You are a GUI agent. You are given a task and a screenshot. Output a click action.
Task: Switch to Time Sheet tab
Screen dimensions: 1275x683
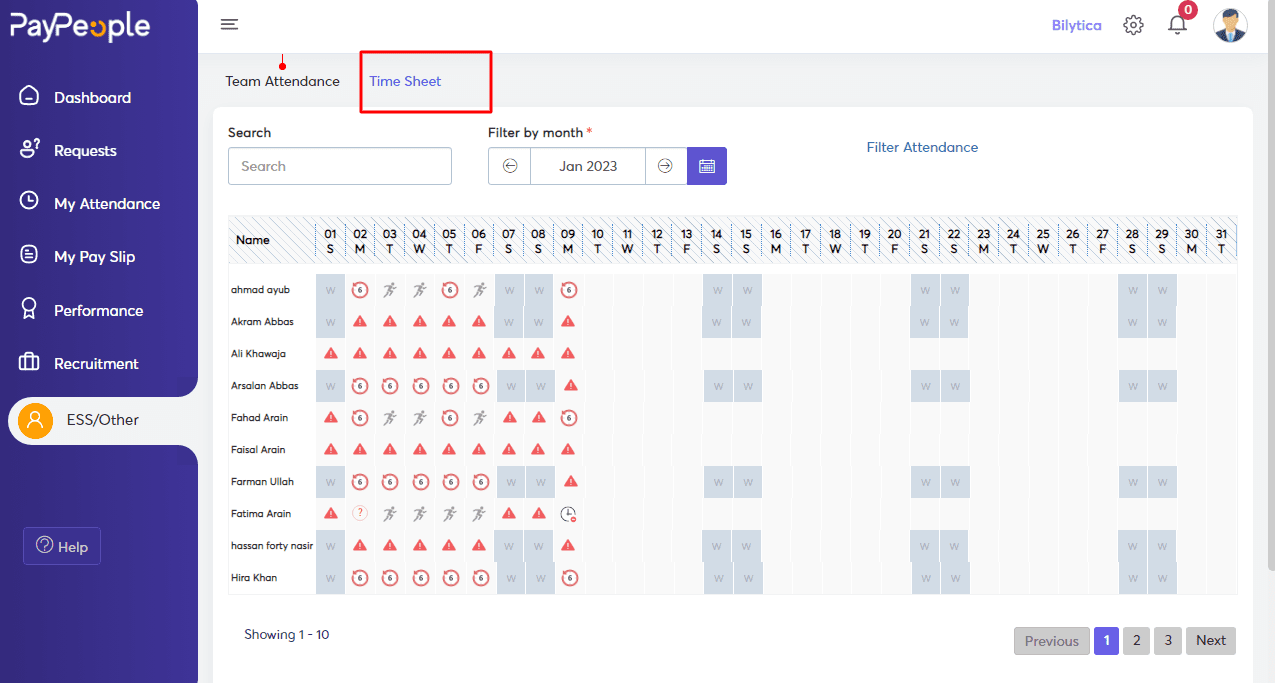tap(405, 81)
